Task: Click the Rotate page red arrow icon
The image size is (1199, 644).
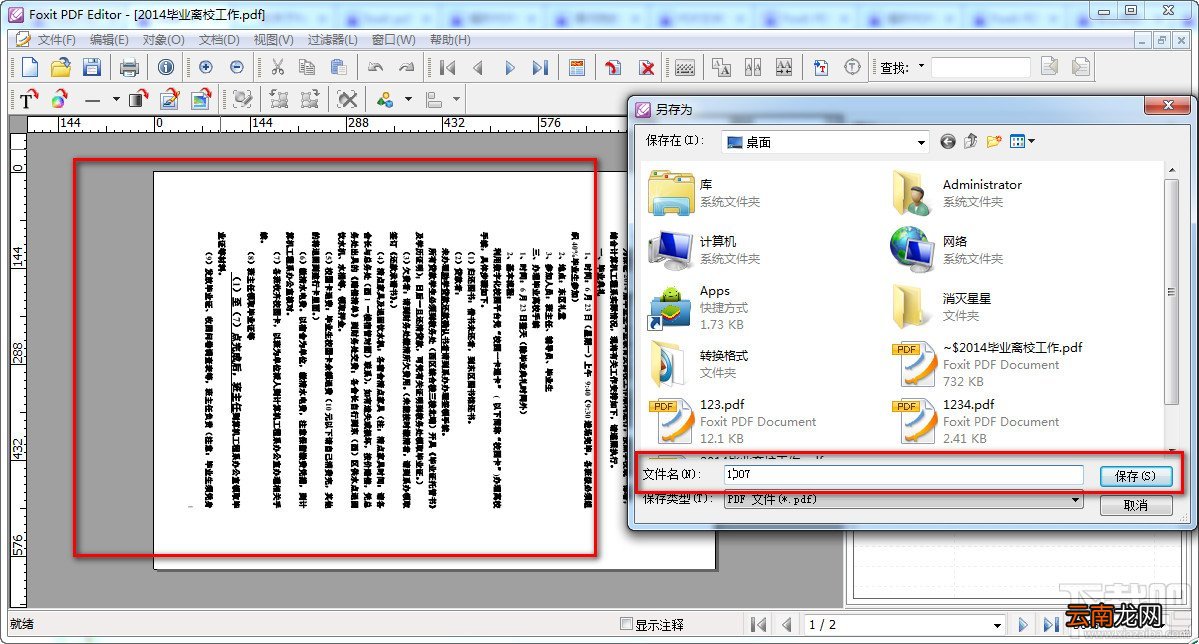Action: pos(612,68)
